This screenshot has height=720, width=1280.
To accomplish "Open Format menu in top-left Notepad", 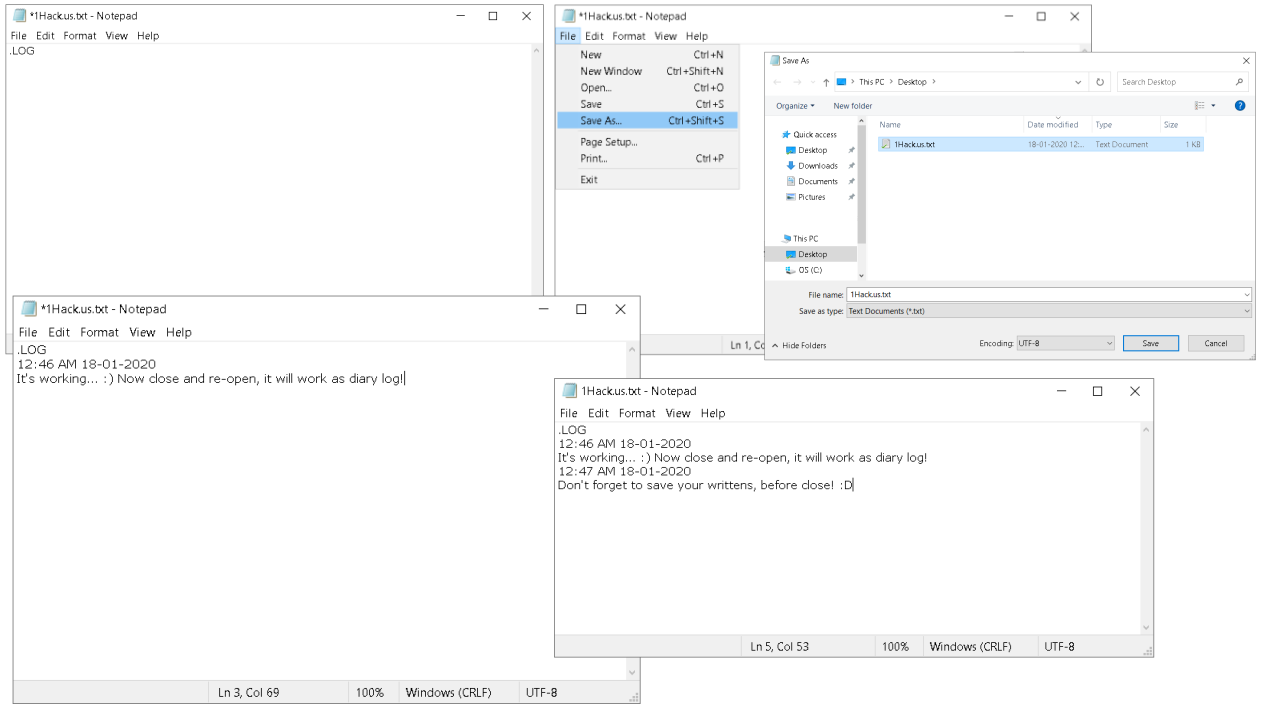I will pos(80,36).
